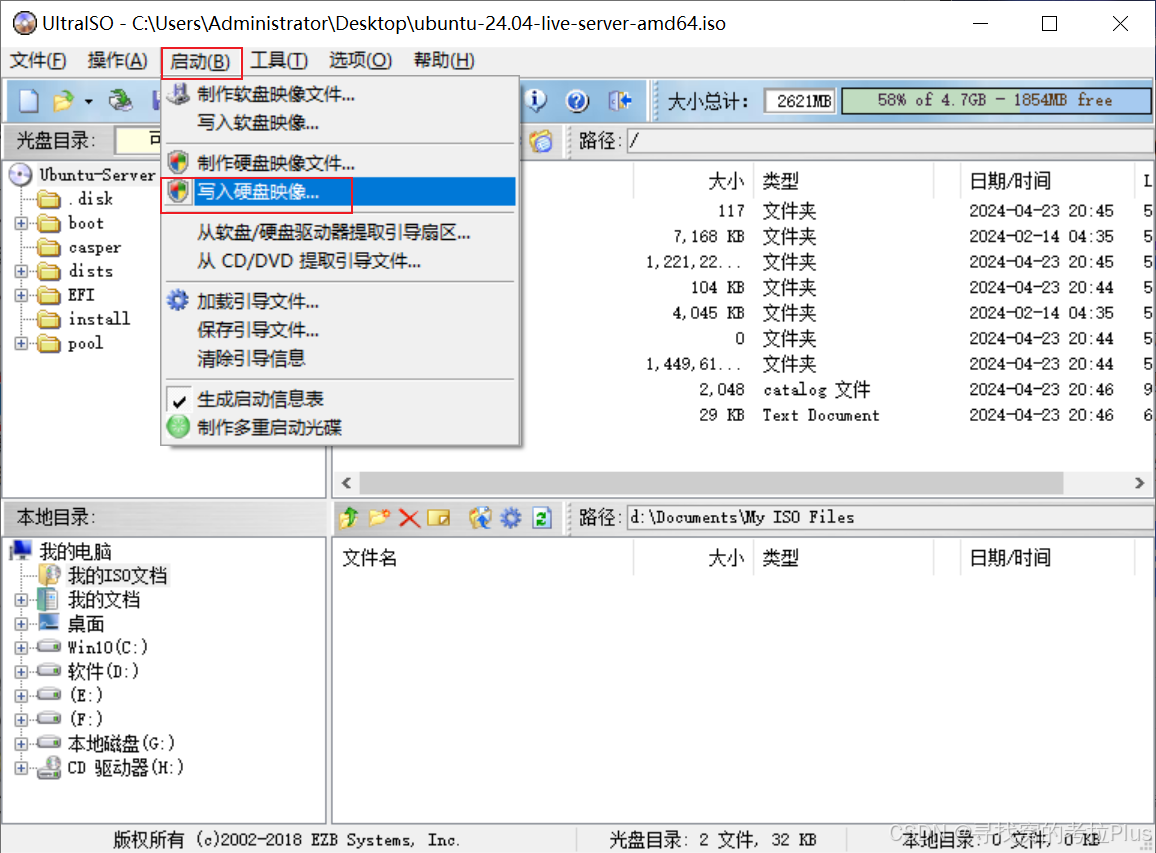Click the green disc icon of 制作多重启动光碟

coord(178,427)
